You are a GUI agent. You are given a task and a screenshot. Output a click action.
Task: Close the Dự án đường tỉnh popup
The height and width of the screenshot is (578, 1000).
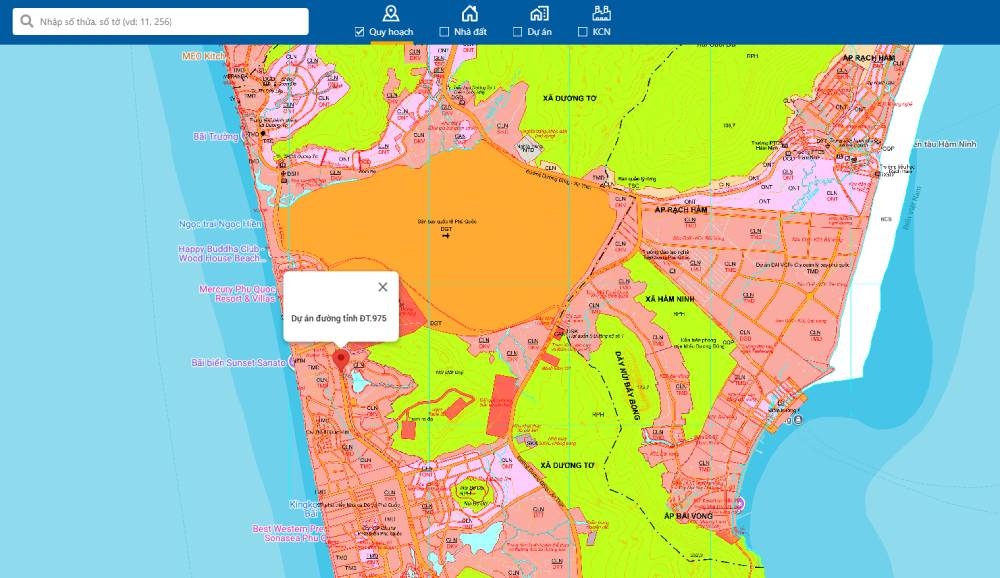[x=382, y=287]
